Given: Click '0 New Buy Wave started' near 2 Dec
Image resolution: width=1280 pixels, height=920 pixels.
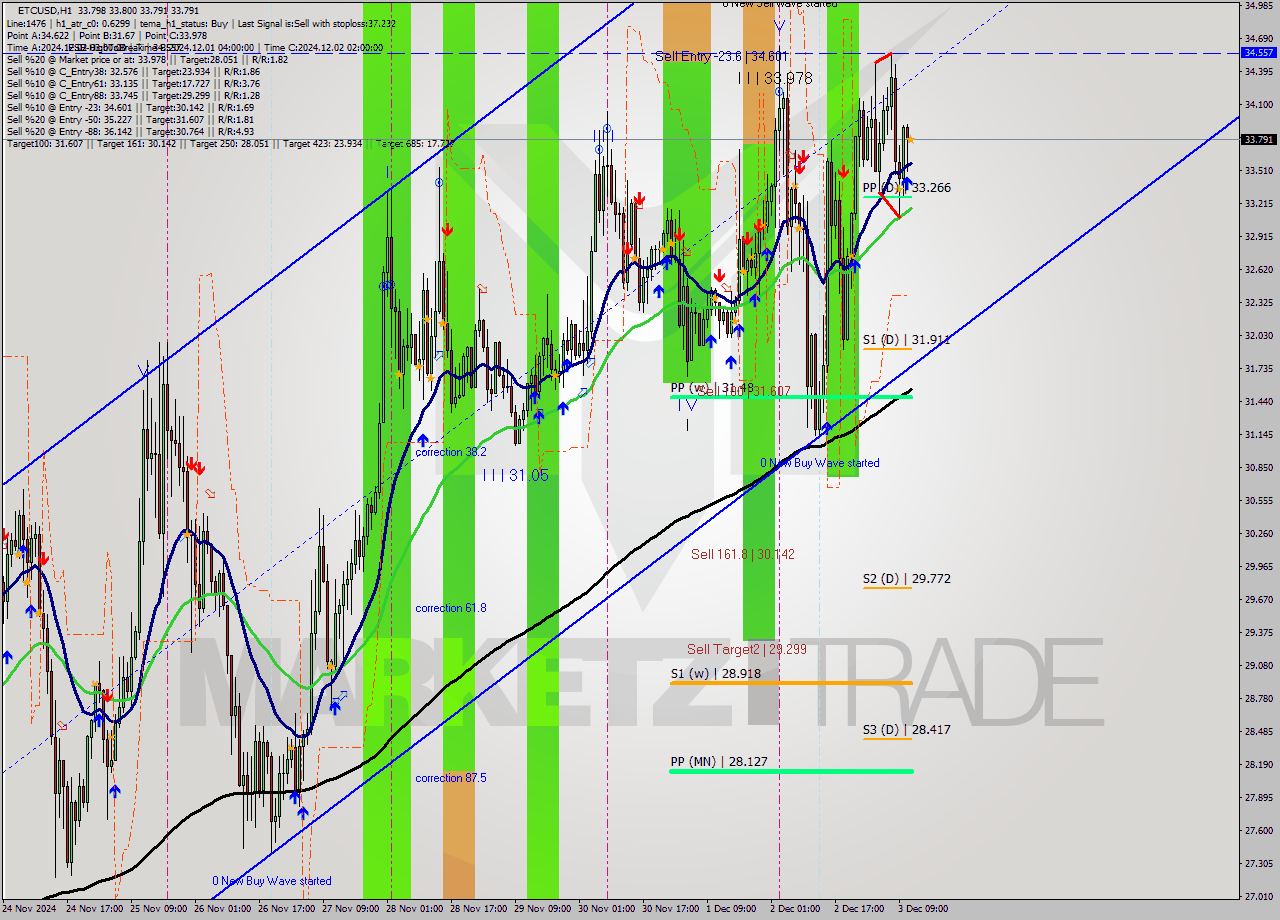Looking at the screenshot, I should (x=820, y=463).
